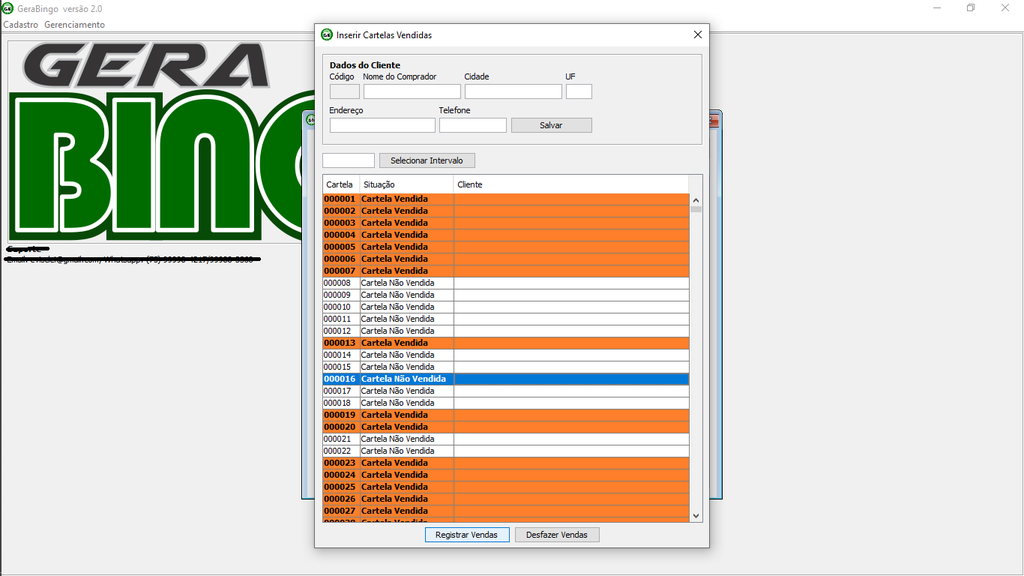Viewport: 1024px width, 576px height.
Task: Focus the Código field
Action: point(344,91)
